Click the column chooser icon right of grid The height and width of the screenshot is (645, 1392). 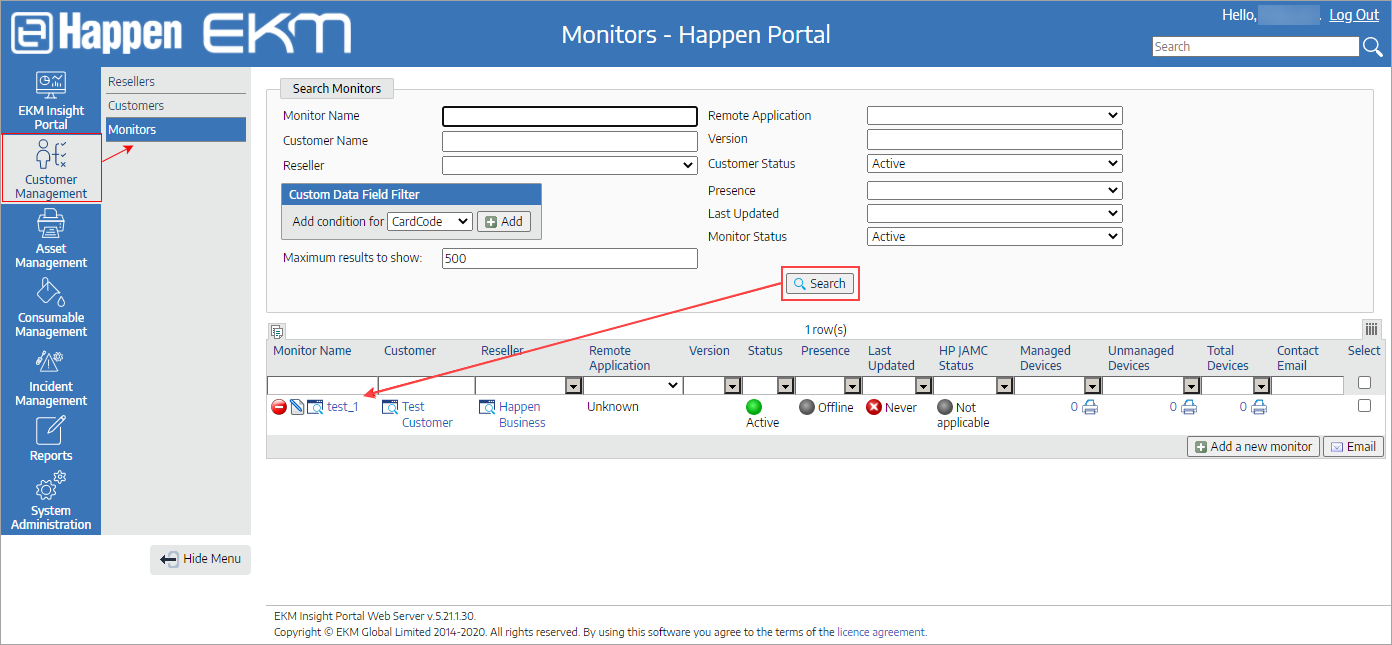[x=1372, y=329]
